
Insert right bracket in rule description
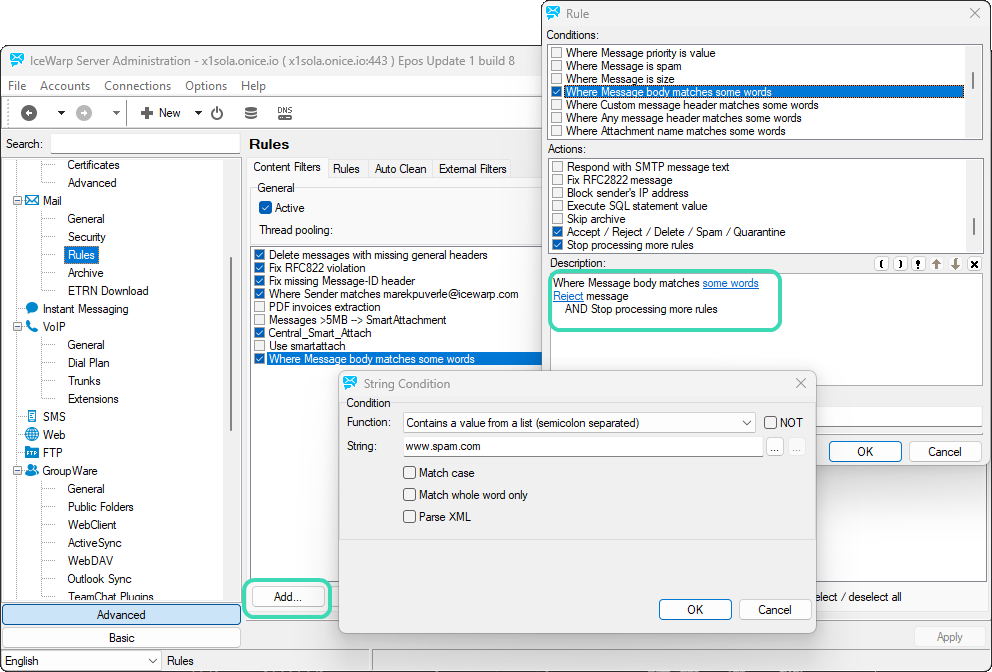pos(900,264)
